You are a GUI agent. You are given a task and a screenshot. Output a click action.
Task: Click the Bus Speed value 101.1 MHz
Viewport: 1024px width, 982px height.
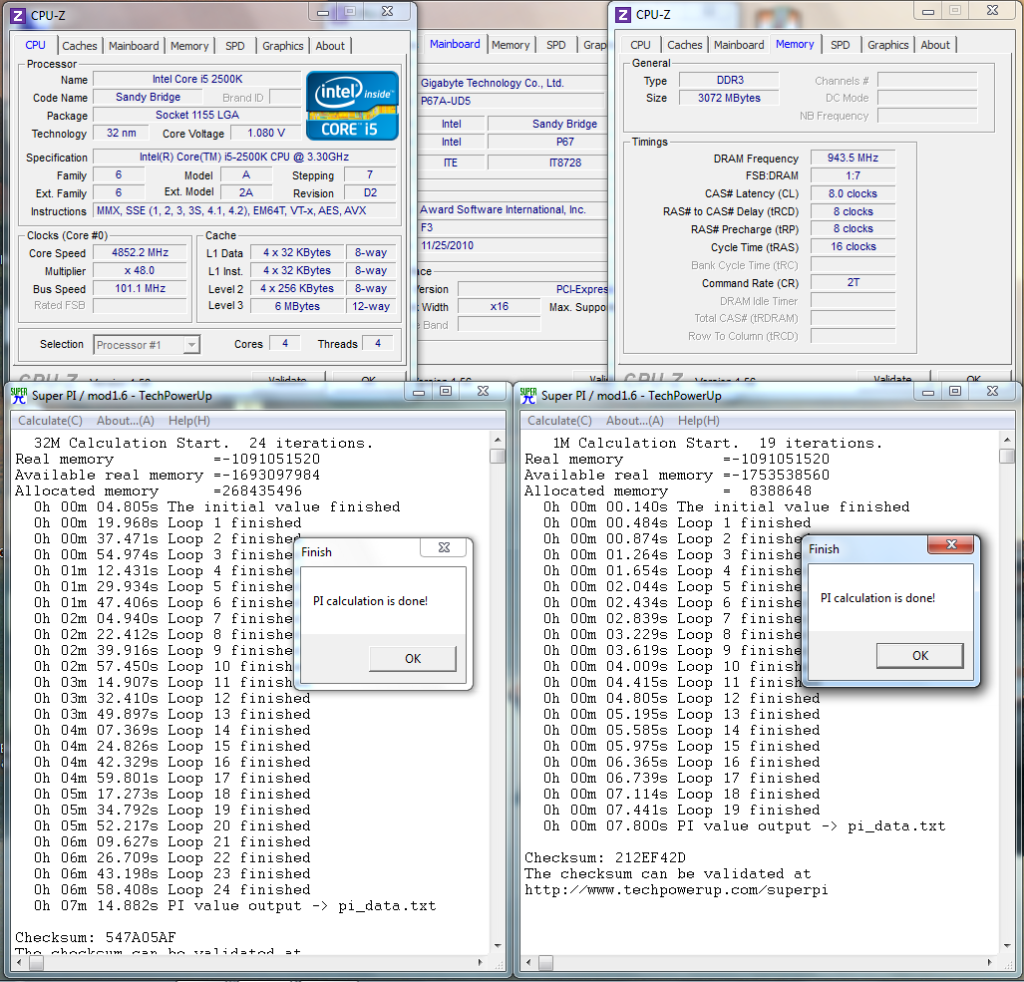pos(140,288)
